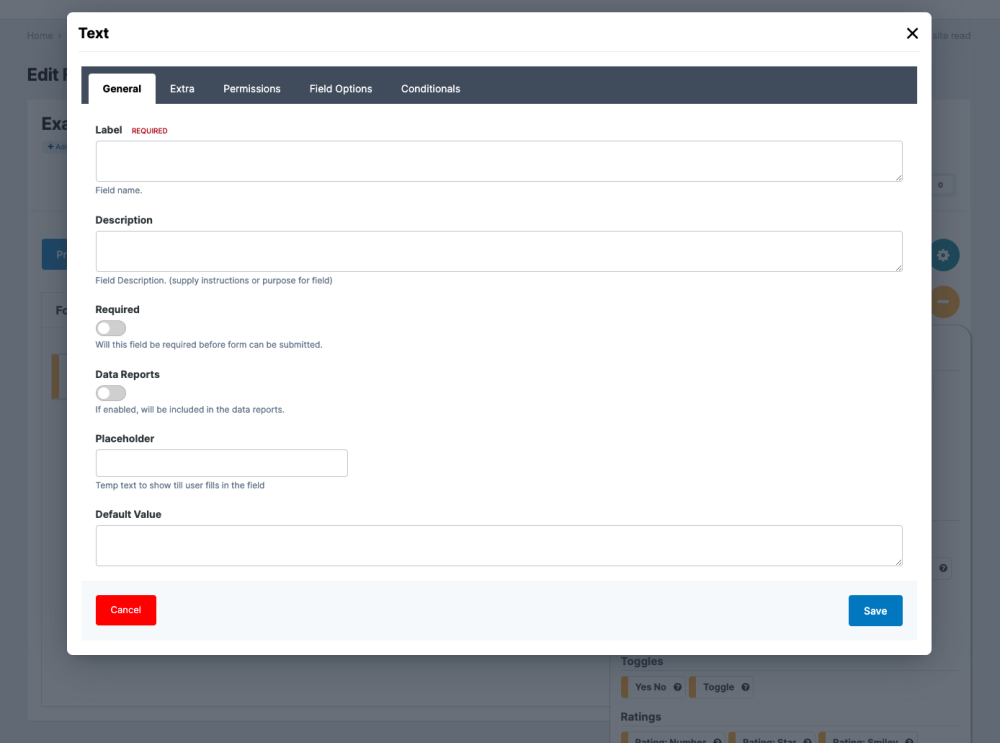Close the Text dialog with the X
Image resolution: width=1000 pixels, height=743 pixels.
click(x=912, y=33)
